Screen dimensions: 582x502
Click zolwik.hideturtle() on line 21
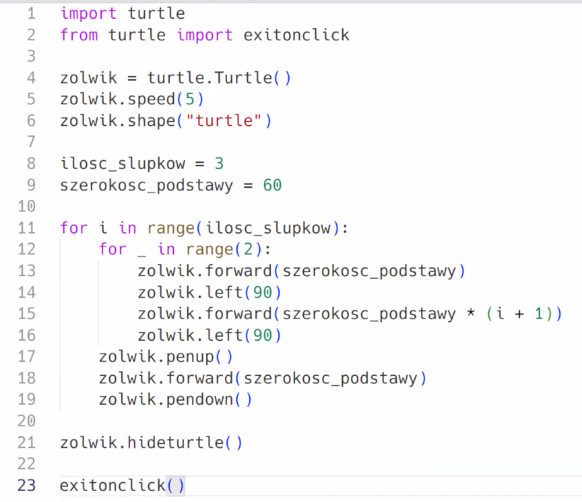(151, 443)
